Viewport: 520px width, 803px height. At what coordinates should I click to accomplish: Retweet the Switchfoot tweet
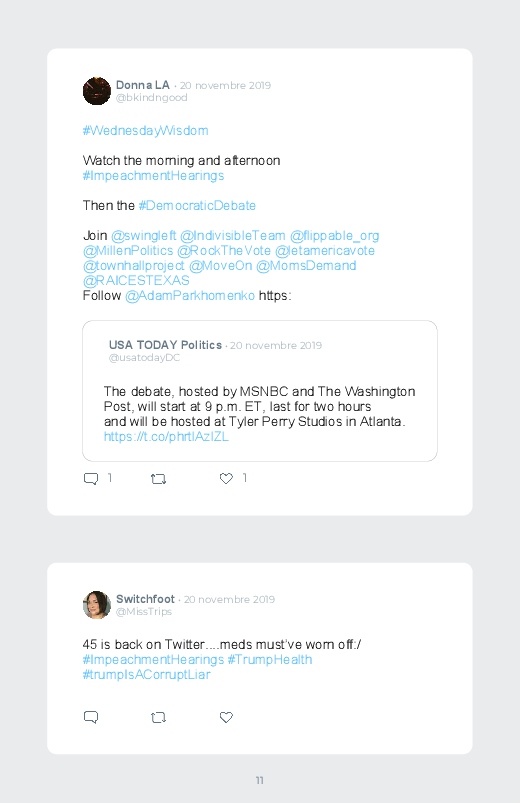(158, 717)
